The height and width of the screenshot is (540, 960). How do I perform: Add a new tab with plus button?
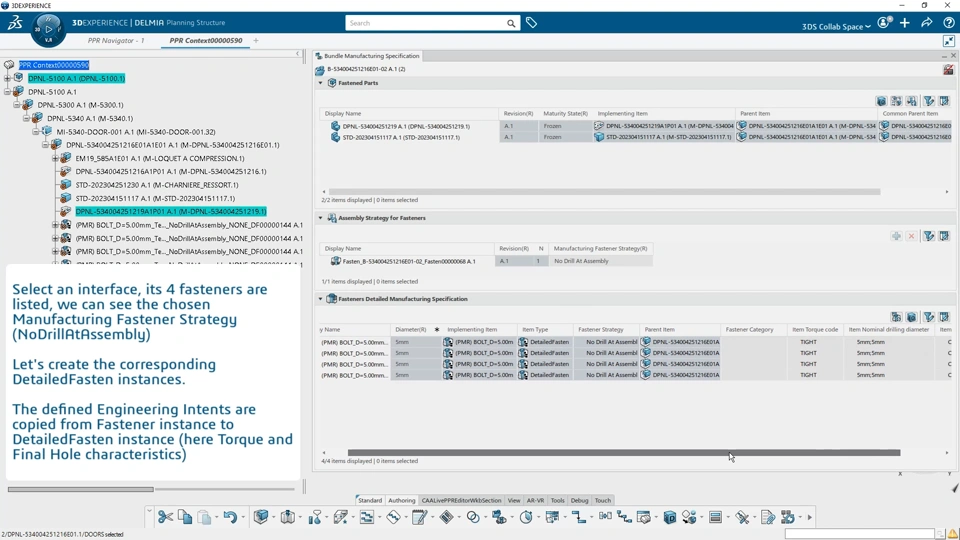pyautogui.click(x=256, y=40)
